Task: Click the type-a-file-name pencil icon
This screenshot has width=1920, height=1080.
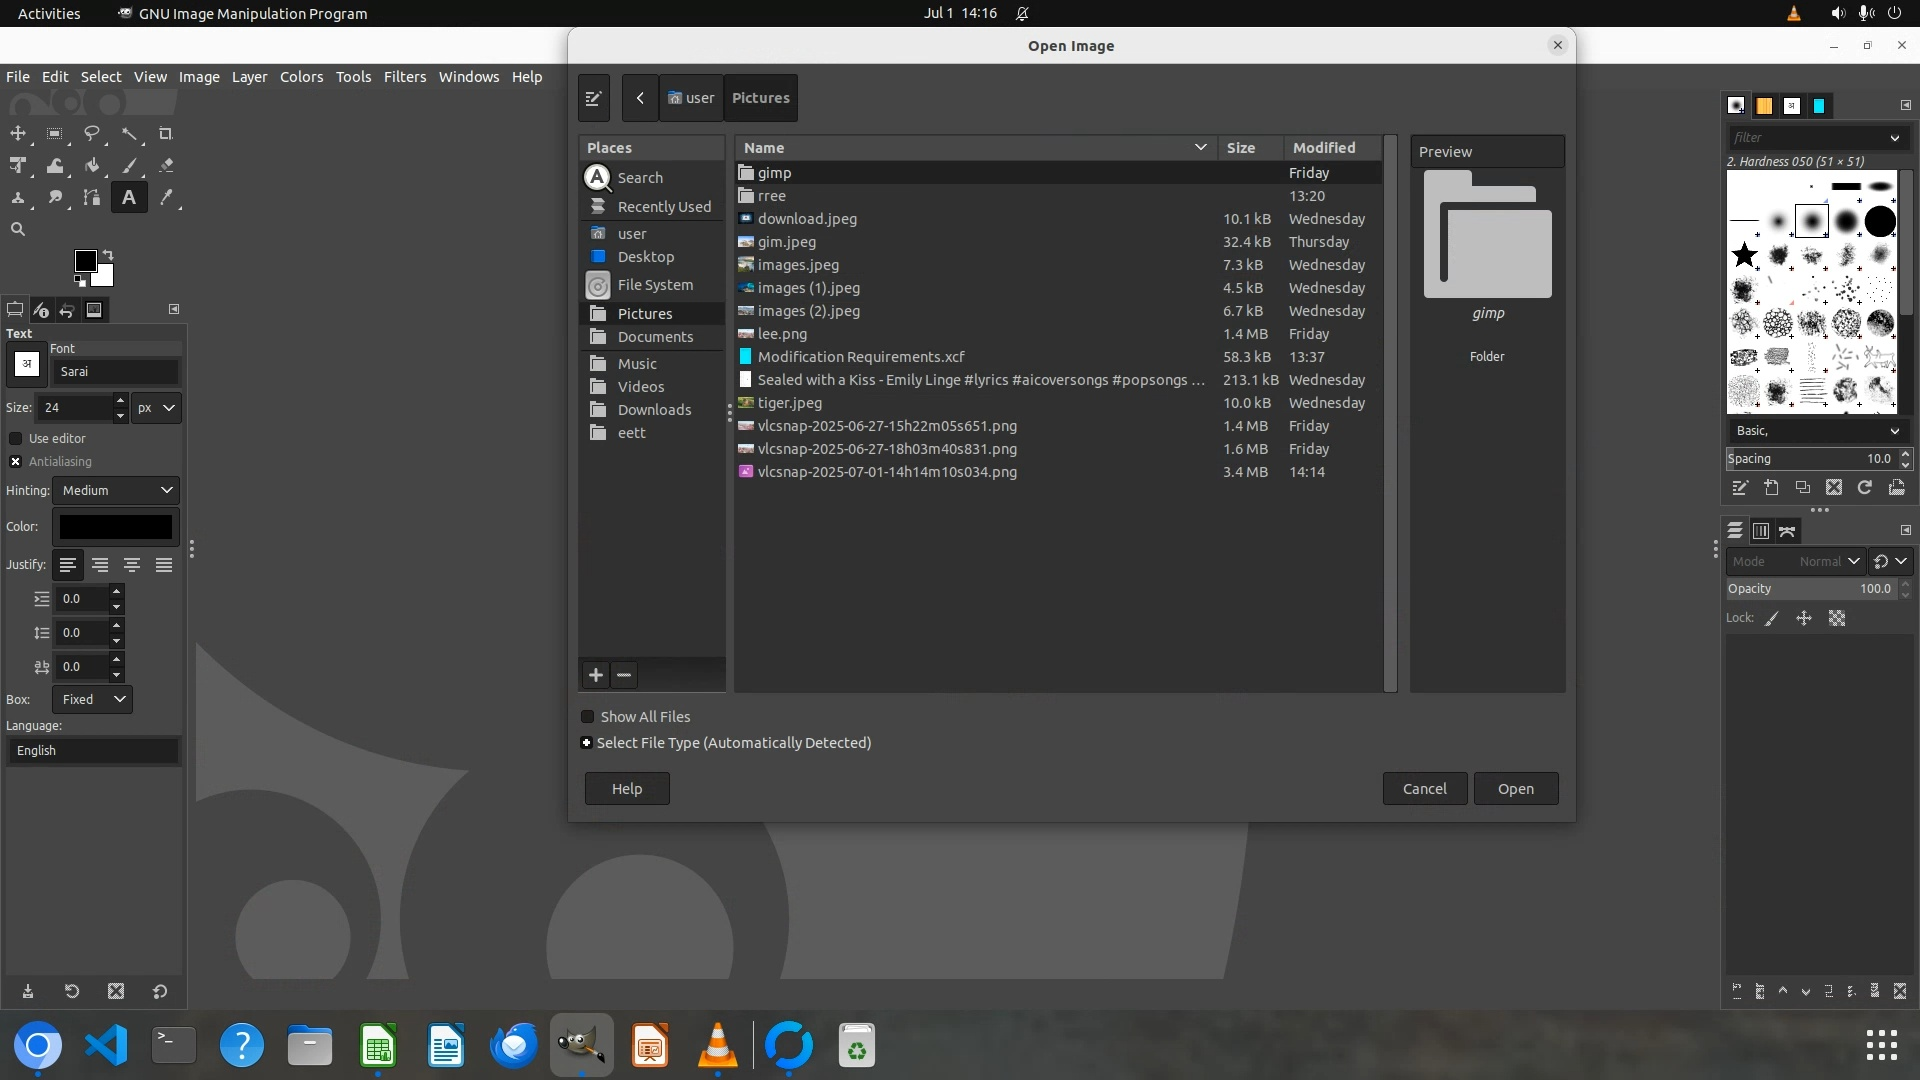Action: (593, 98)
